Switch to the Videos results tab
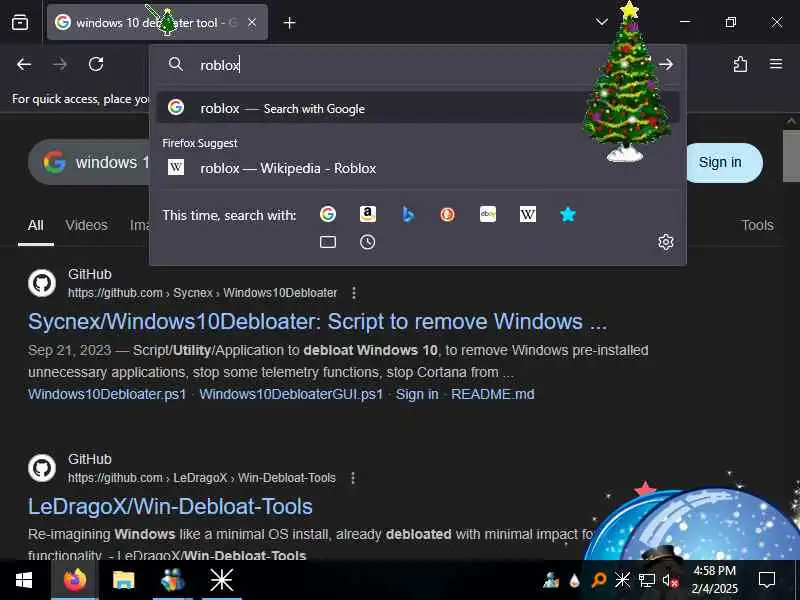The width and height of the screenshot is (800, 600). point(86,226)
